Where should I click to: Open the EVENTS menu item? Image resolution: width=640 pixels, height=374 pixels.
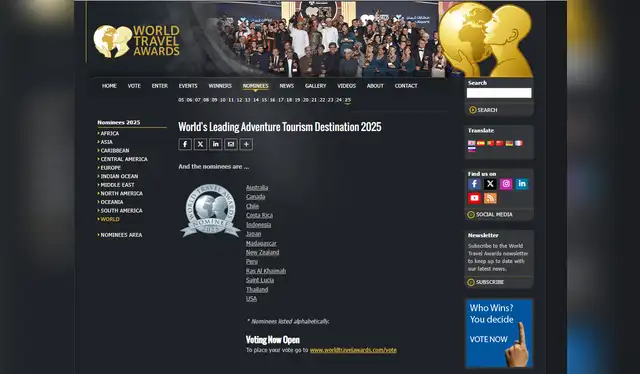coord(188,86)
